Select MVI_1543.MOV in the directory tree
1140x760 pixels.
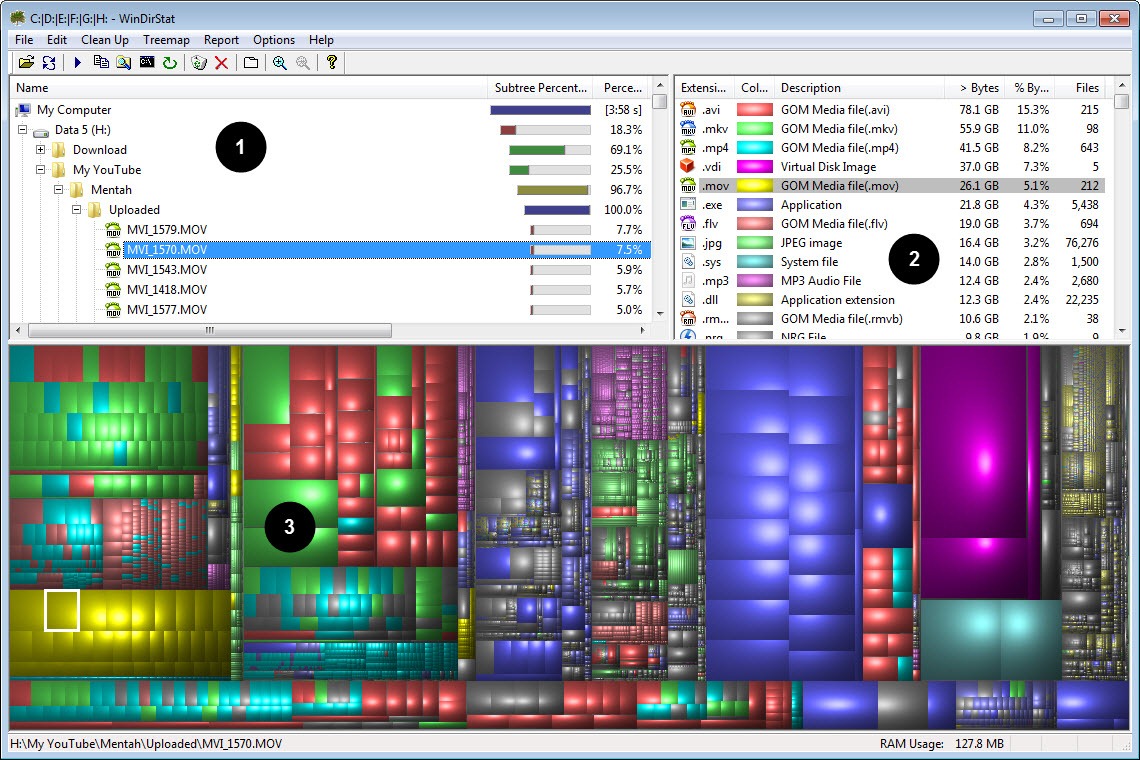(167, 270)
